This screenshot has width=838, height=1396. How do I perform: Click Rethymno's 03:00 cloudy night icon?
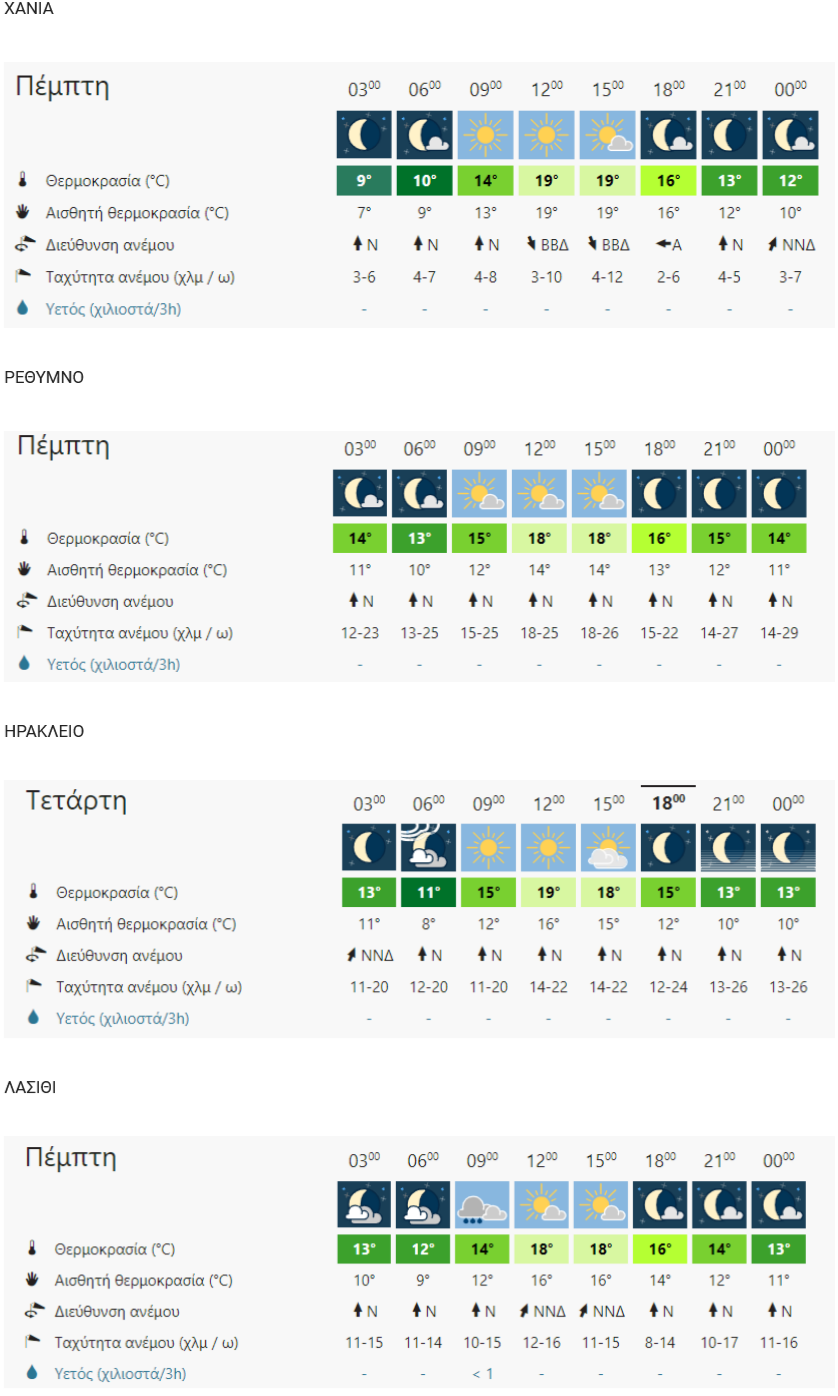(360, 493)
